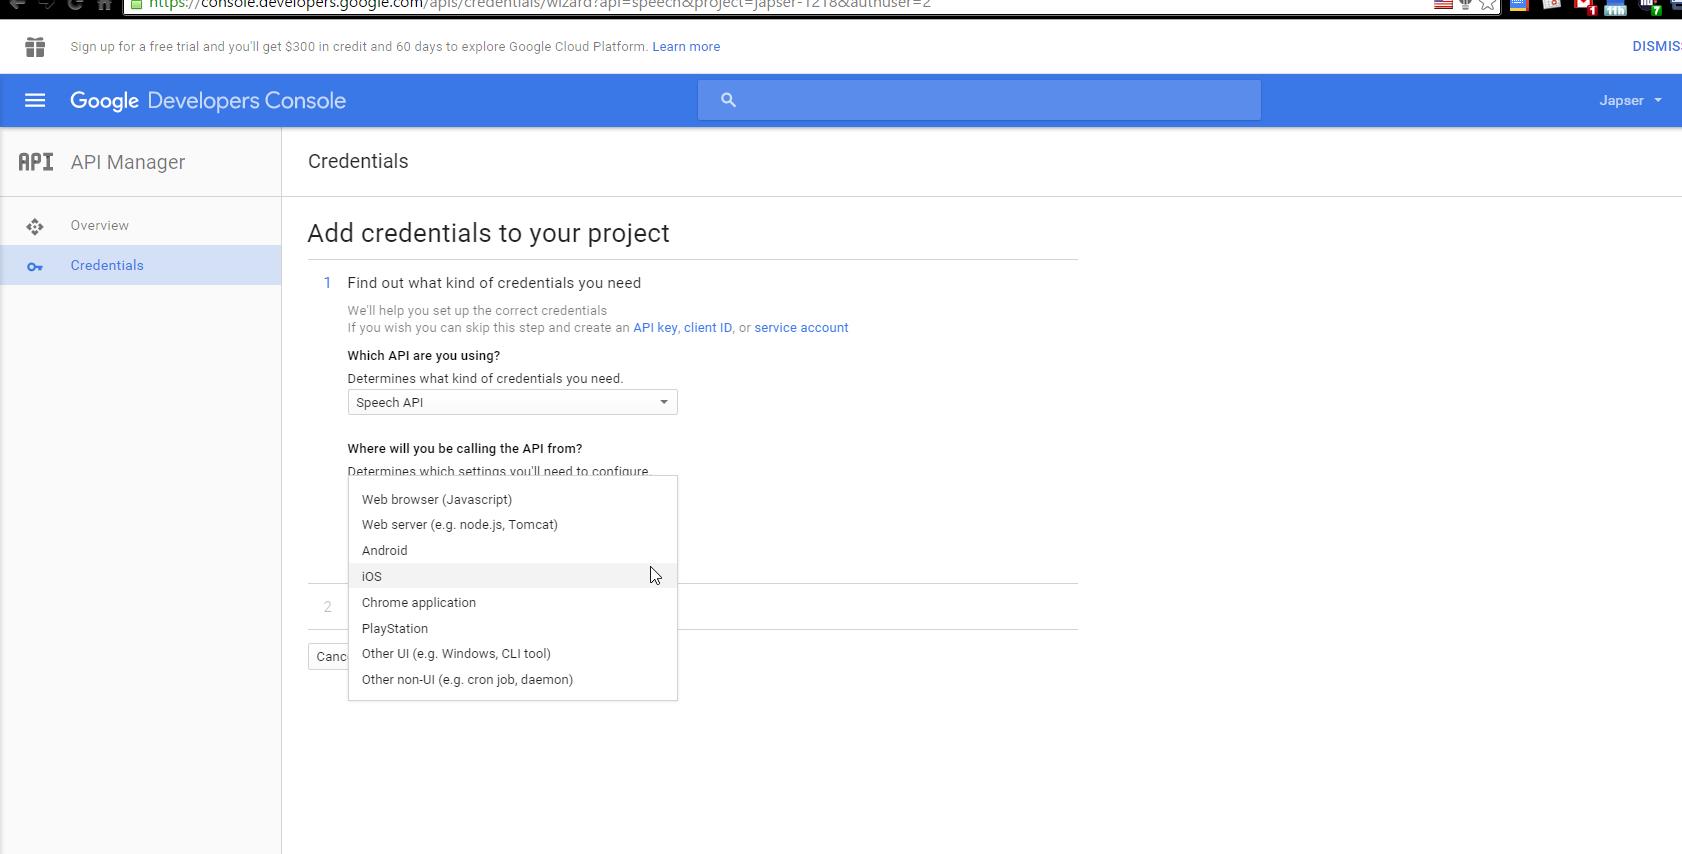Go to Overview in the sidebar
The height and width of the screenshot is (854, 1682).
tap(140, 225)
